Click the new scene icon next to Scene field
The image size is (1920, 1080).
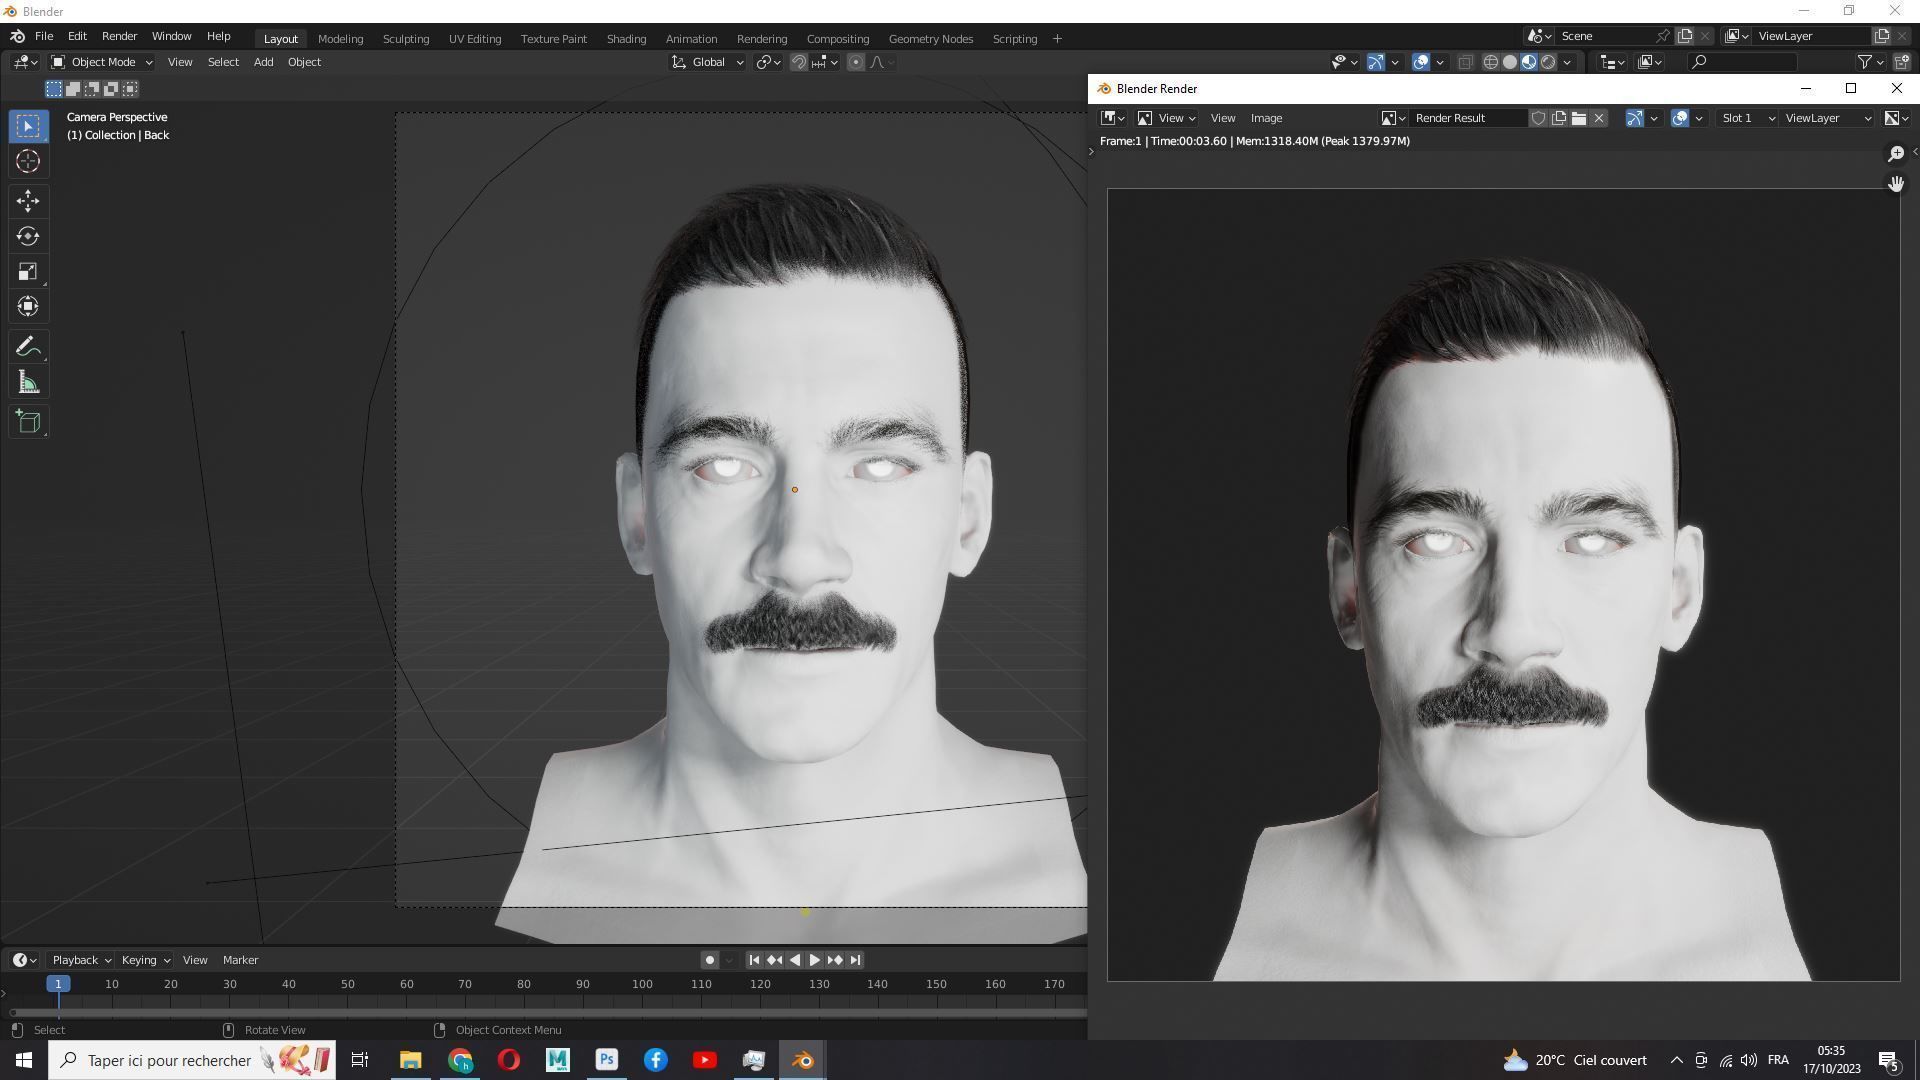click(1685, 36)
